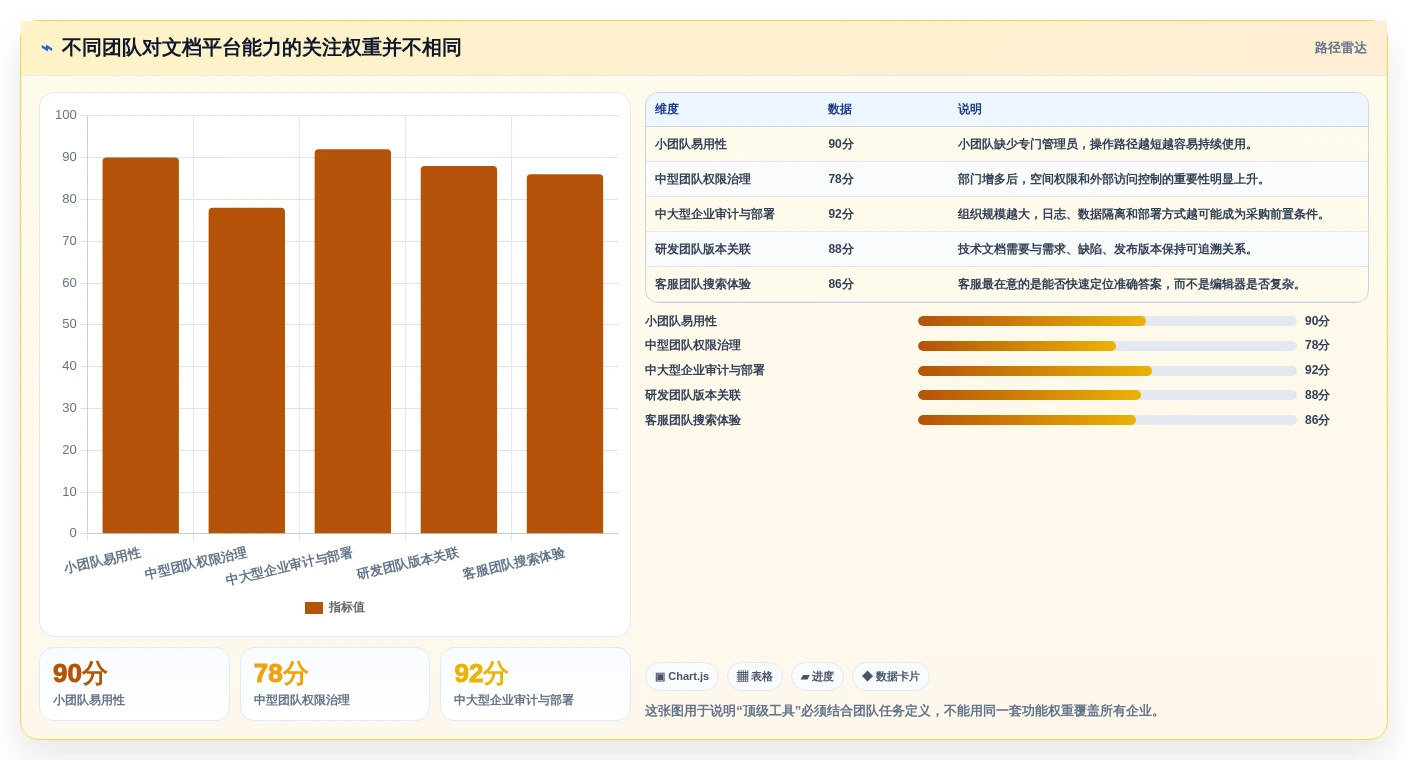Click the 路径雷达 label in header
1408x760 pixels.
[1340, 48]
